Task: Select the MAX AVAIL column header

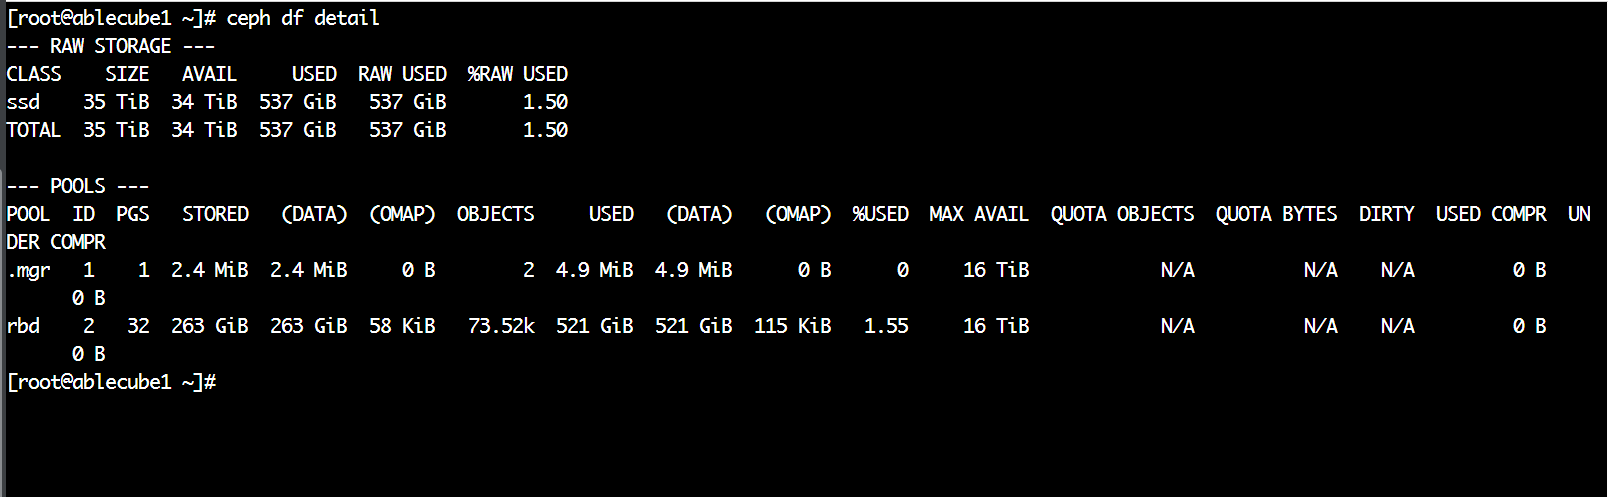Action: (x=979, y=214)
